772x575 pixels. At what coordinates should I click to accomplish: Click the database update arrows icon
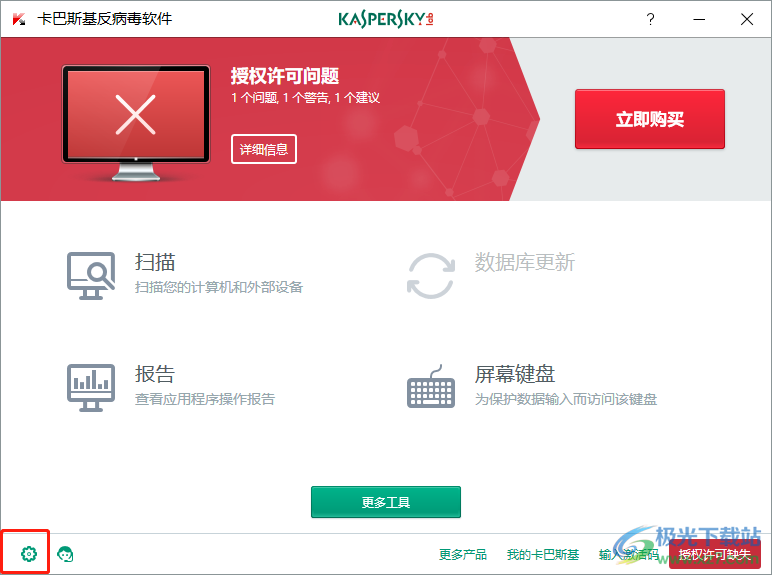[431, 276]
